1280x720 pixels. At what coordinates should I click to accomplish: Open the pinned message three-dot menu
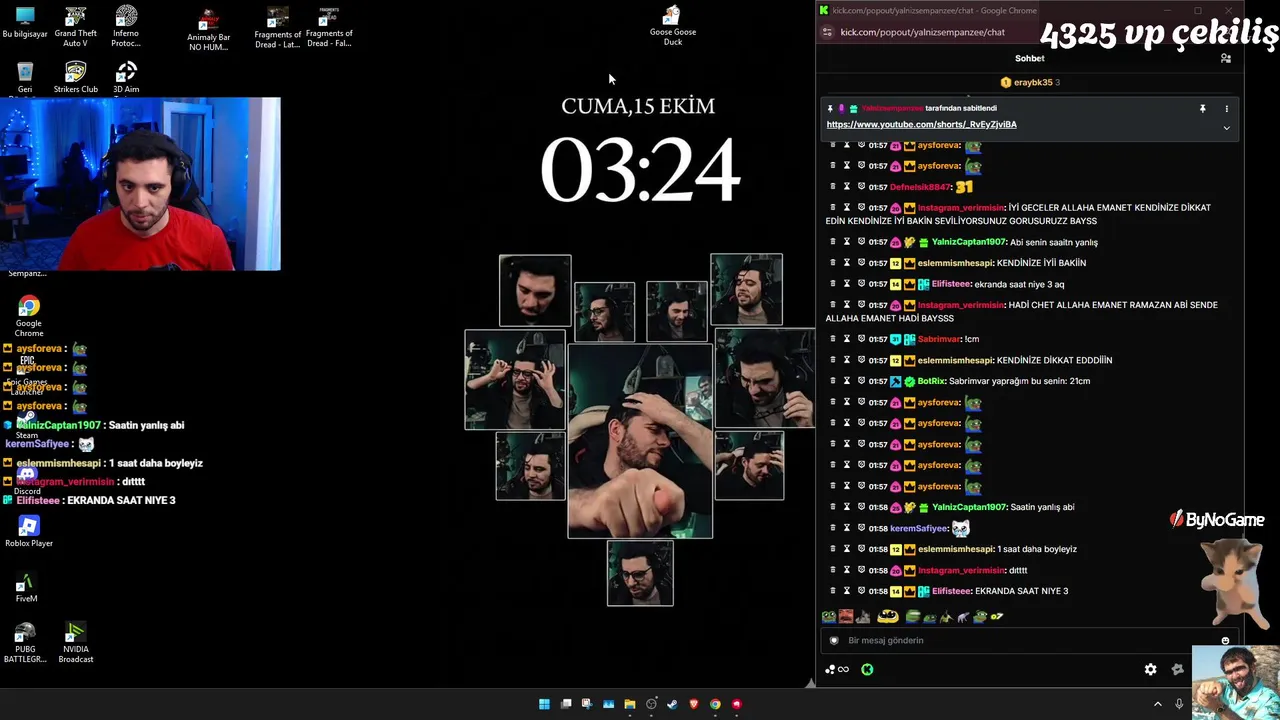point(1226,108)
